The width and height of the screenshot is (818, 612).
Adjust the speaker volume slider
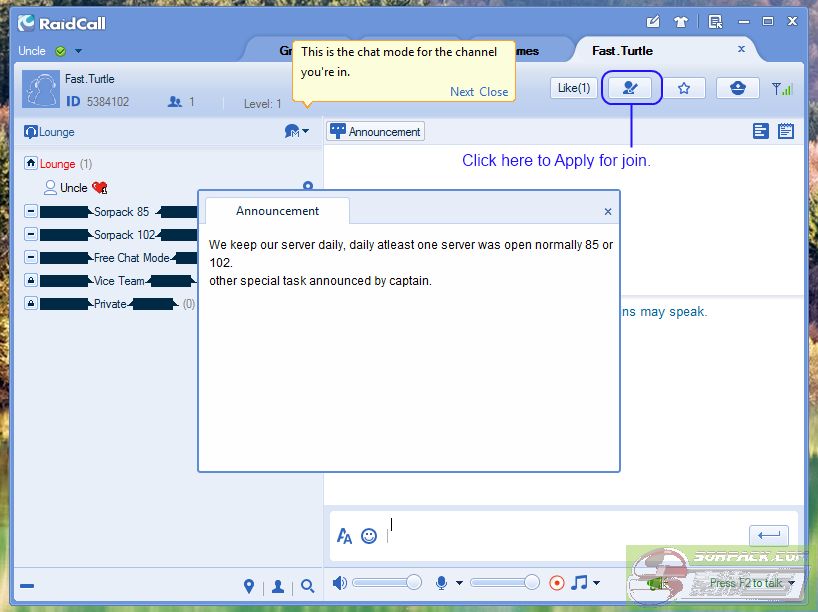(x=387, y=582)
